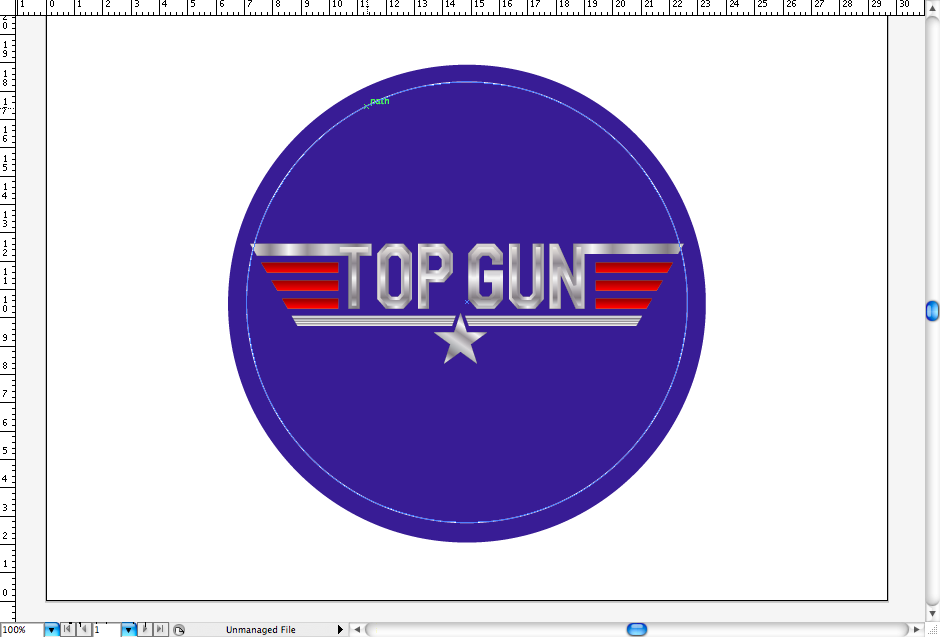Click the Version Cue status icon

(x=179, y=630)
